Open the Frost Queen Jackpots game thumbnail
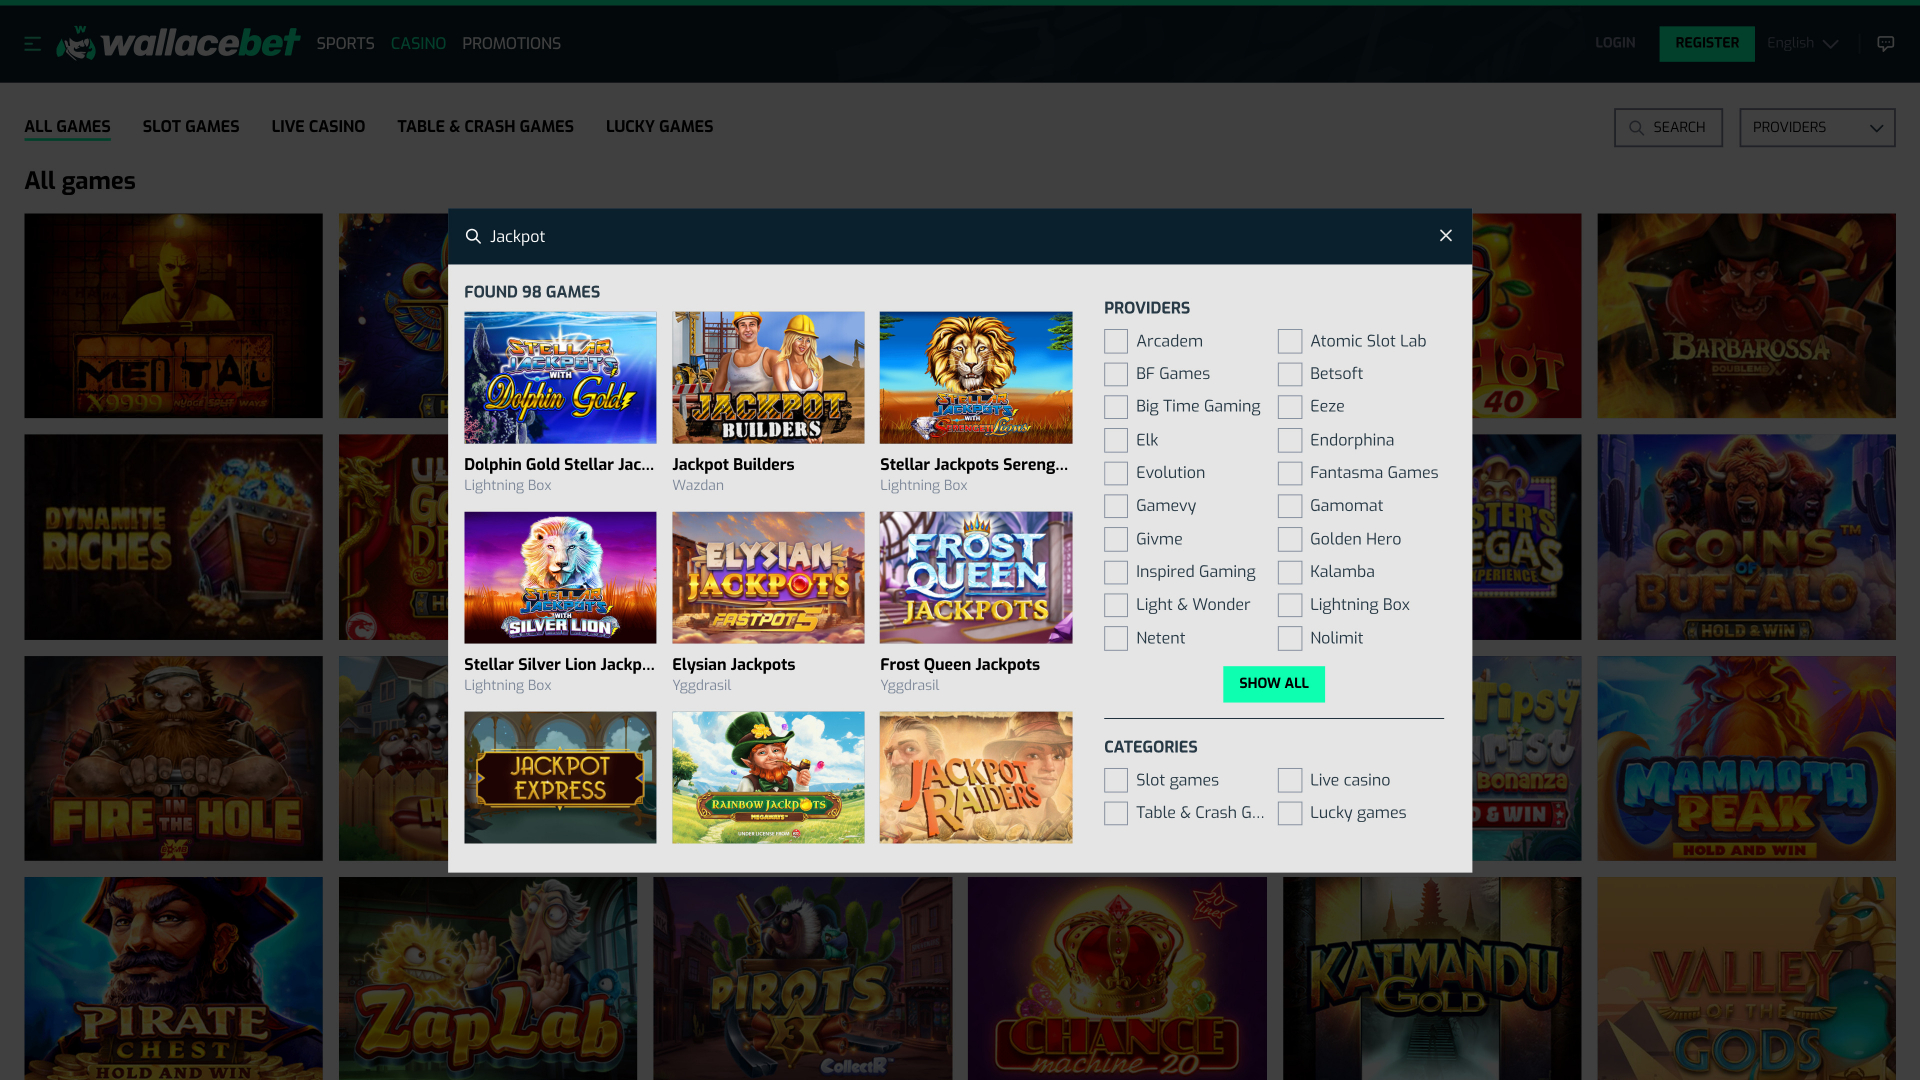This screenshot has width=1920, height=1080. tap(976, 577)
